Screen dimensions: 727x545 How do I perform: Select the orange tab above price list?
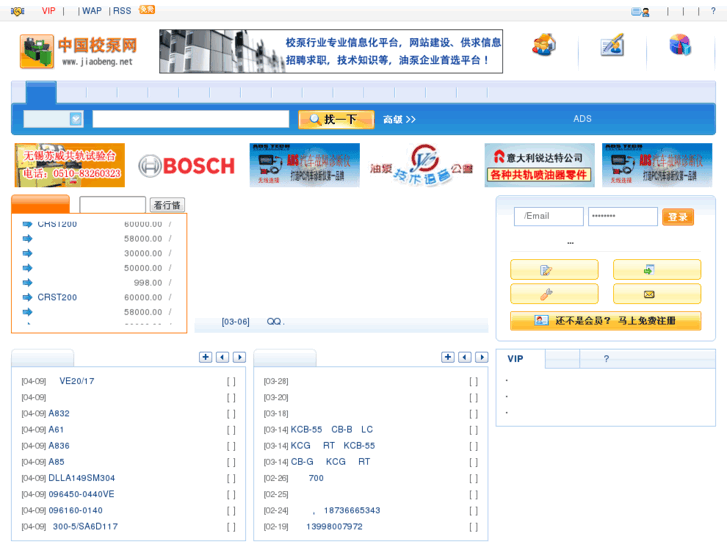40,204
